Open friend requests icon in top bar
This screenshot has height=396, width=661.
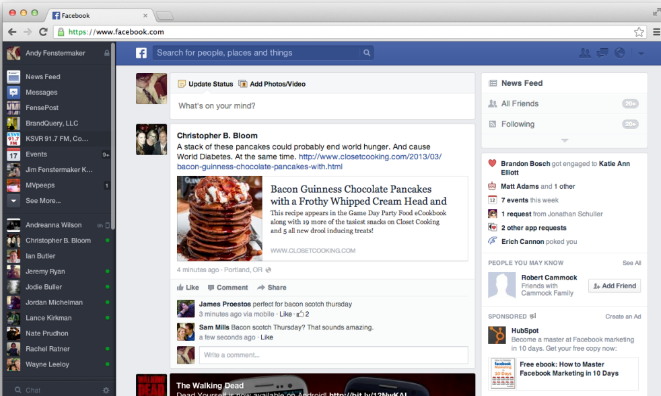tap(585, 53)
